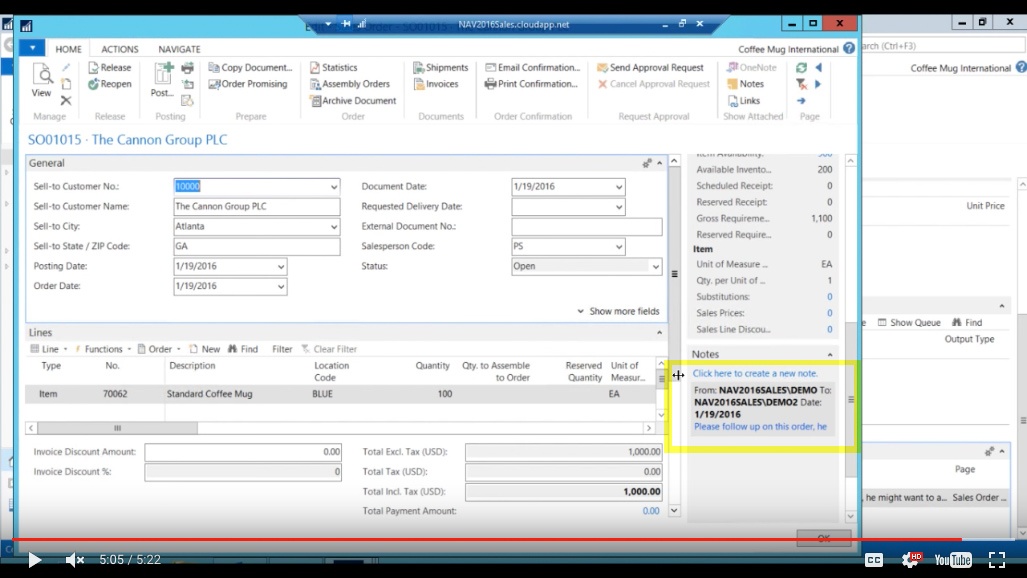
Task: Open Invoices documents
Action: pos(436,84)
